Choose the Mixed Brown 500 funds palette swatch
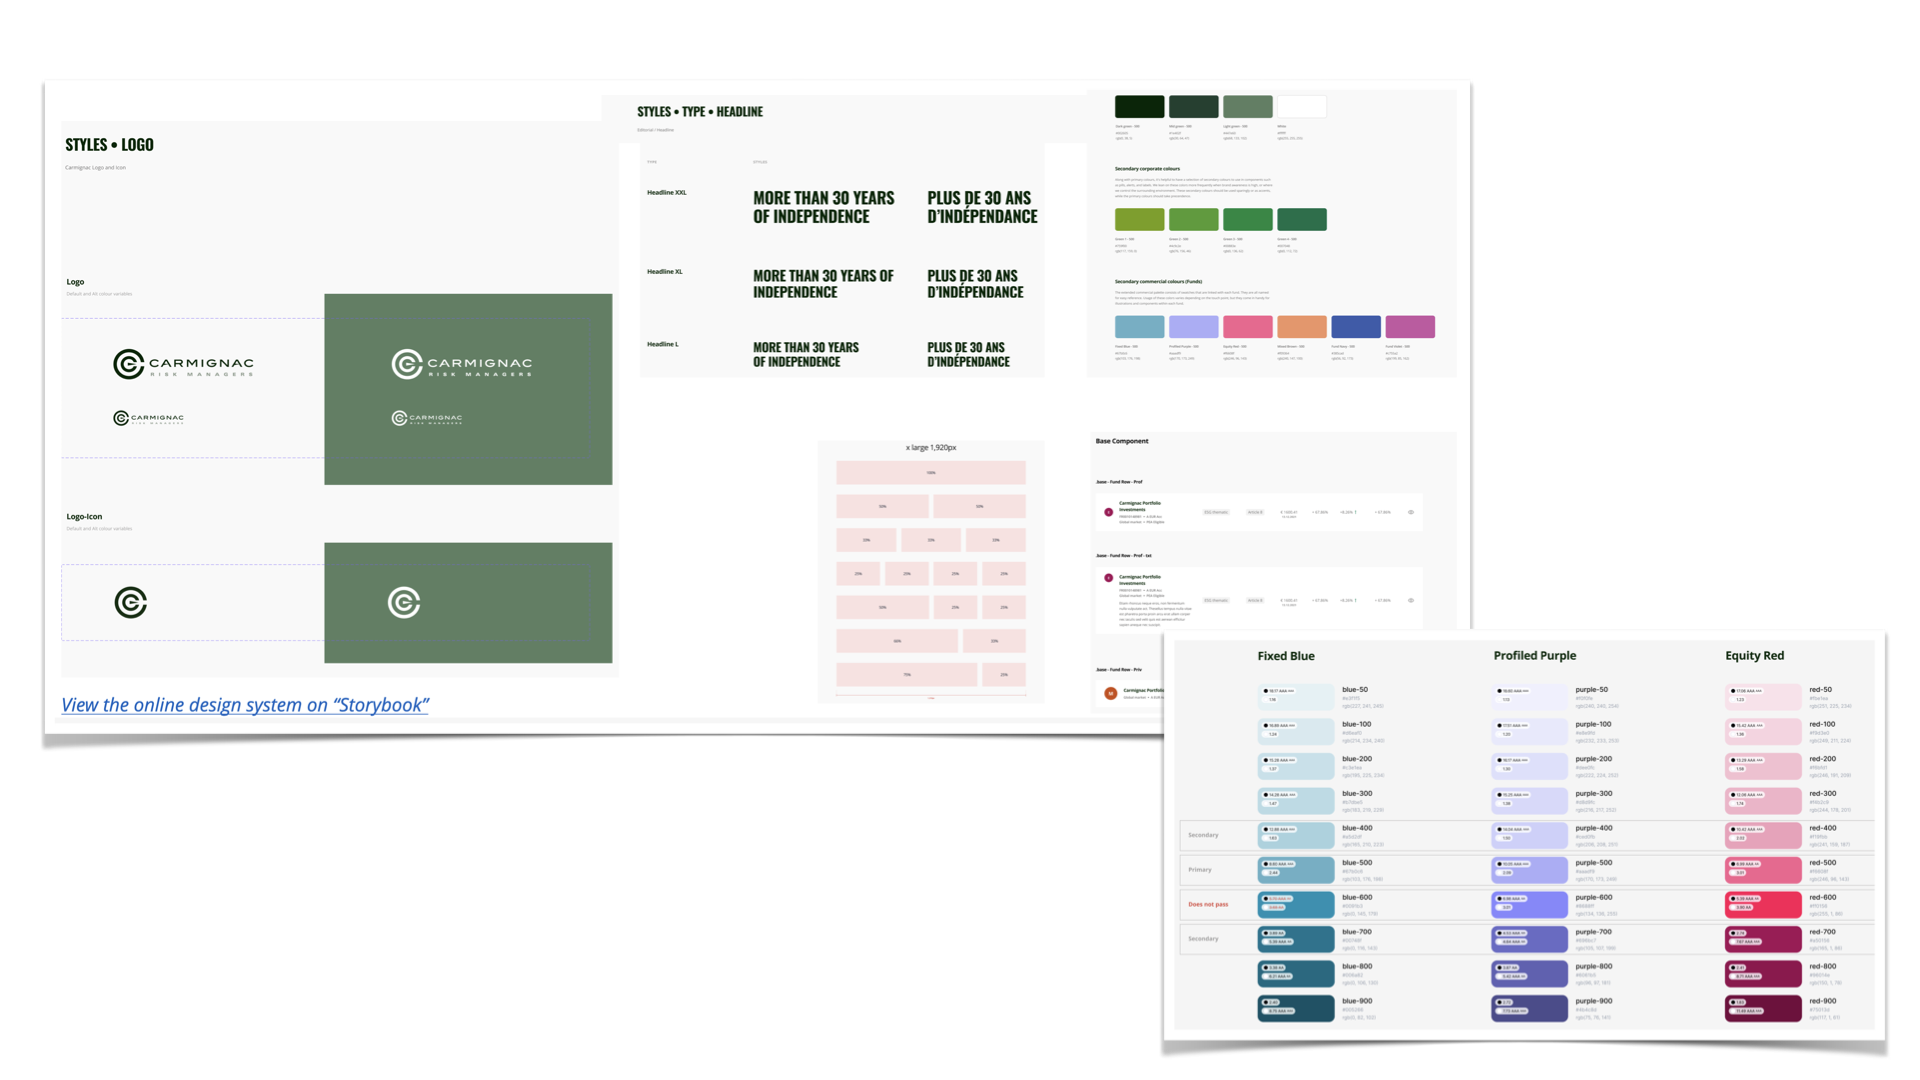 1302,327
